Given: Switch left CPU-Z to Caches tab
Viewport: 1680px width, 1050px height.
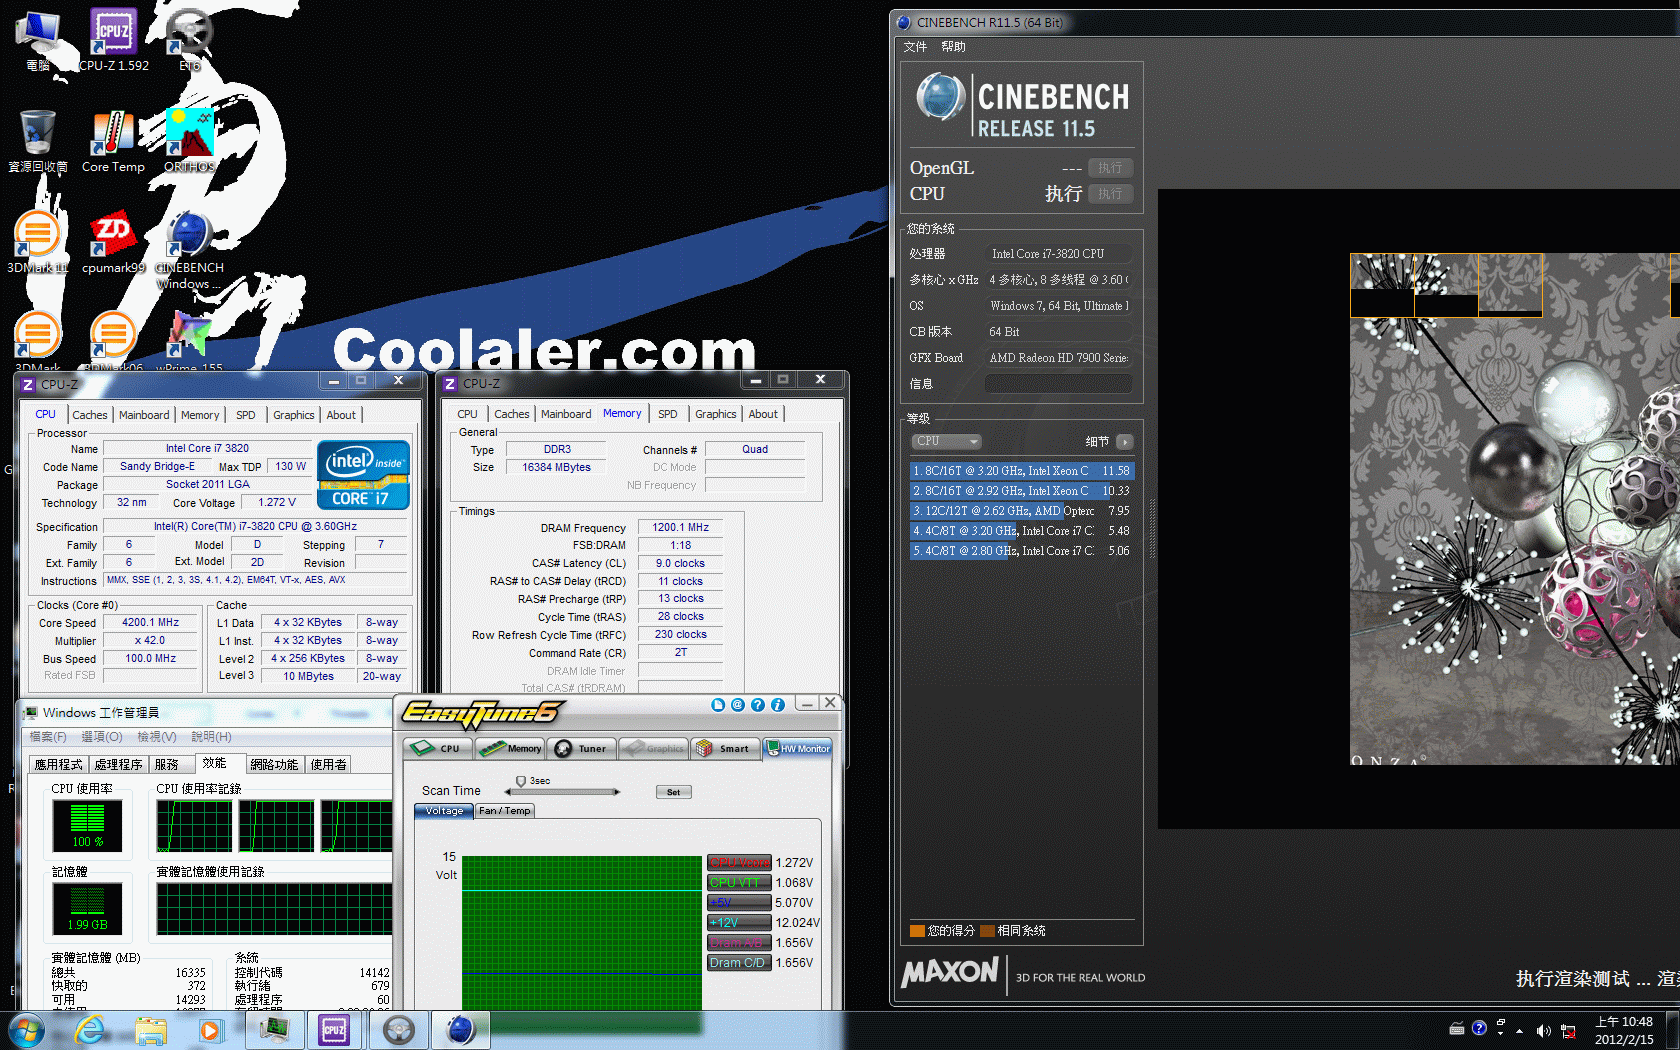Looking at the screenshot, I should (90, 415).
